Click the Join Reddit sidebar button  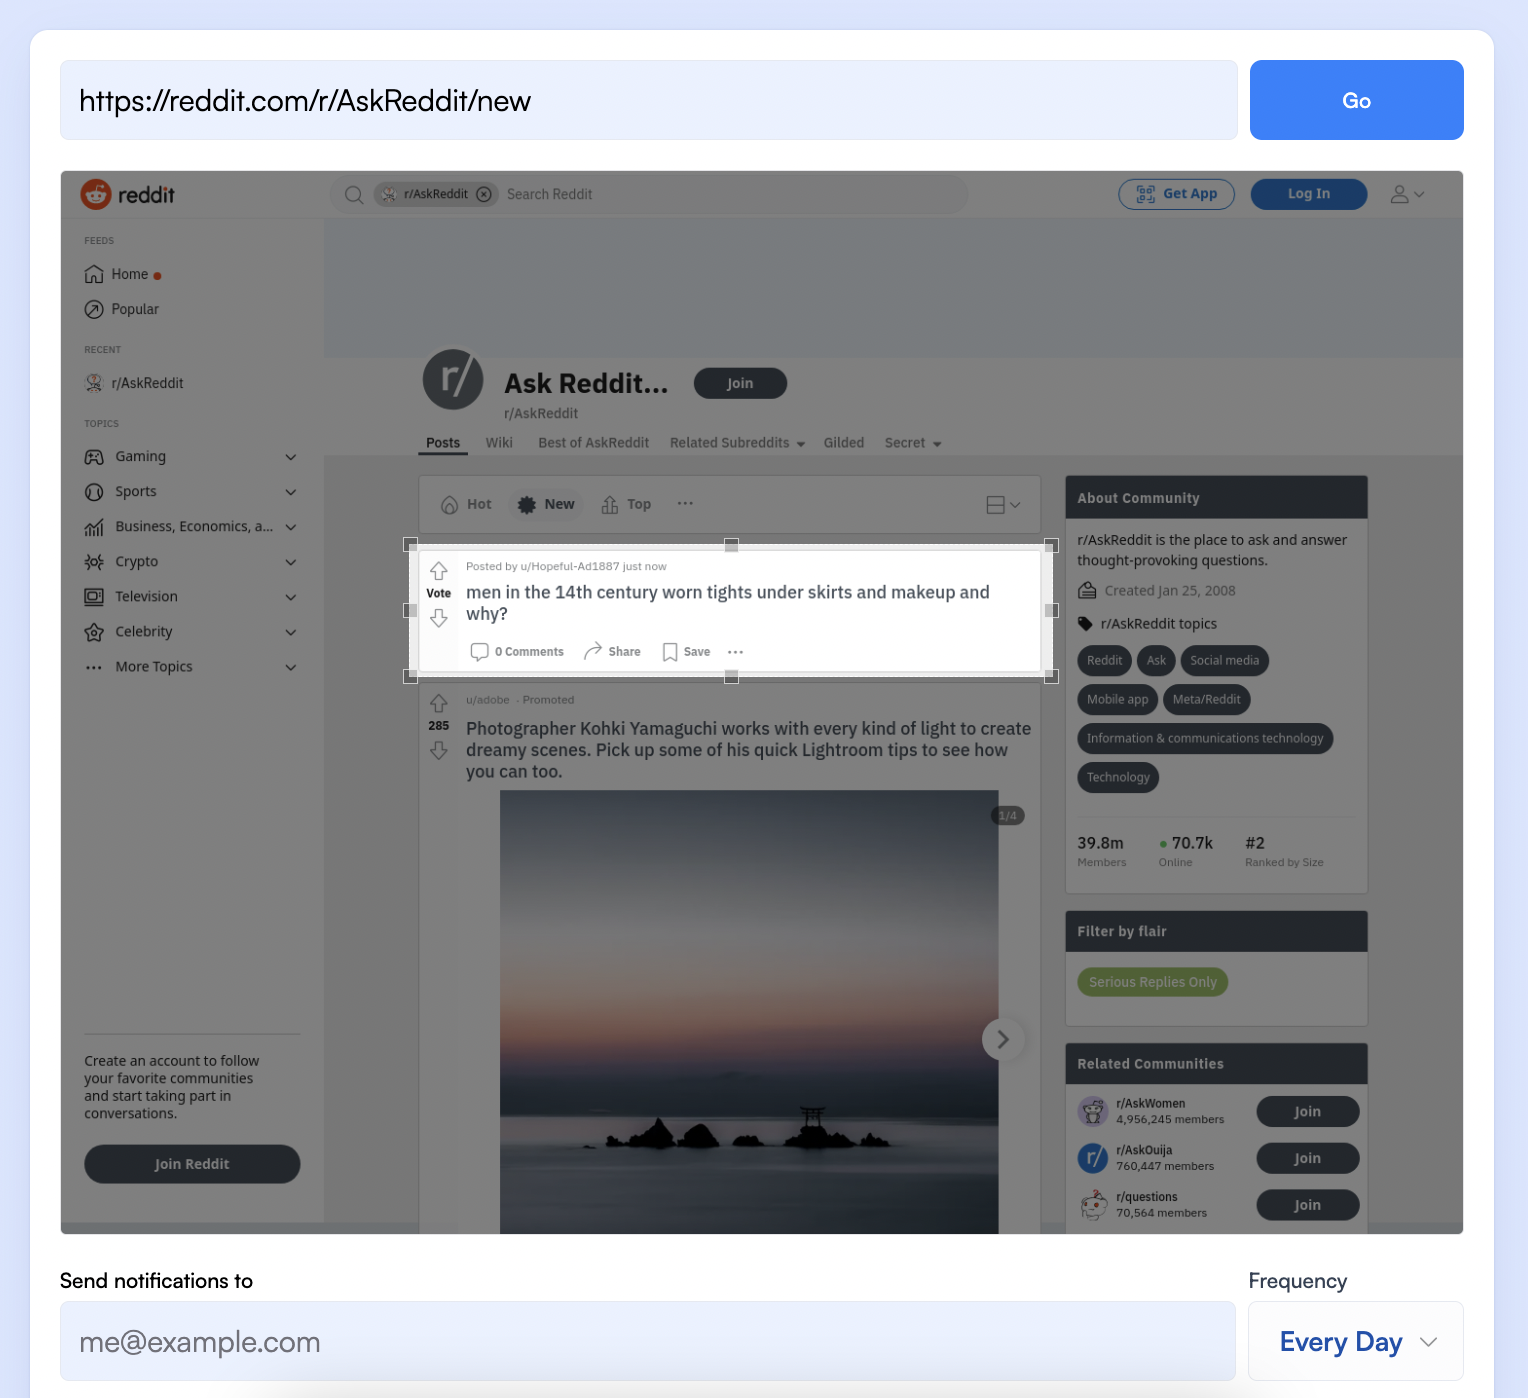click(x=192, y=1164)
